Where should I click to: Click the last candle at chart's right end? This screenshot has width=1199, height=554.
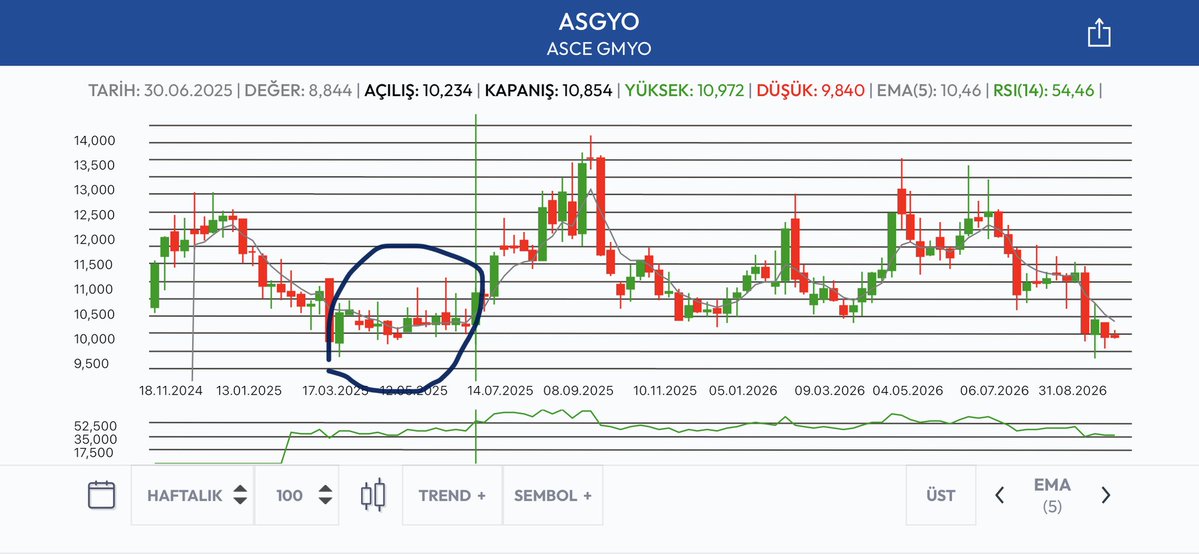point(1115,334)
